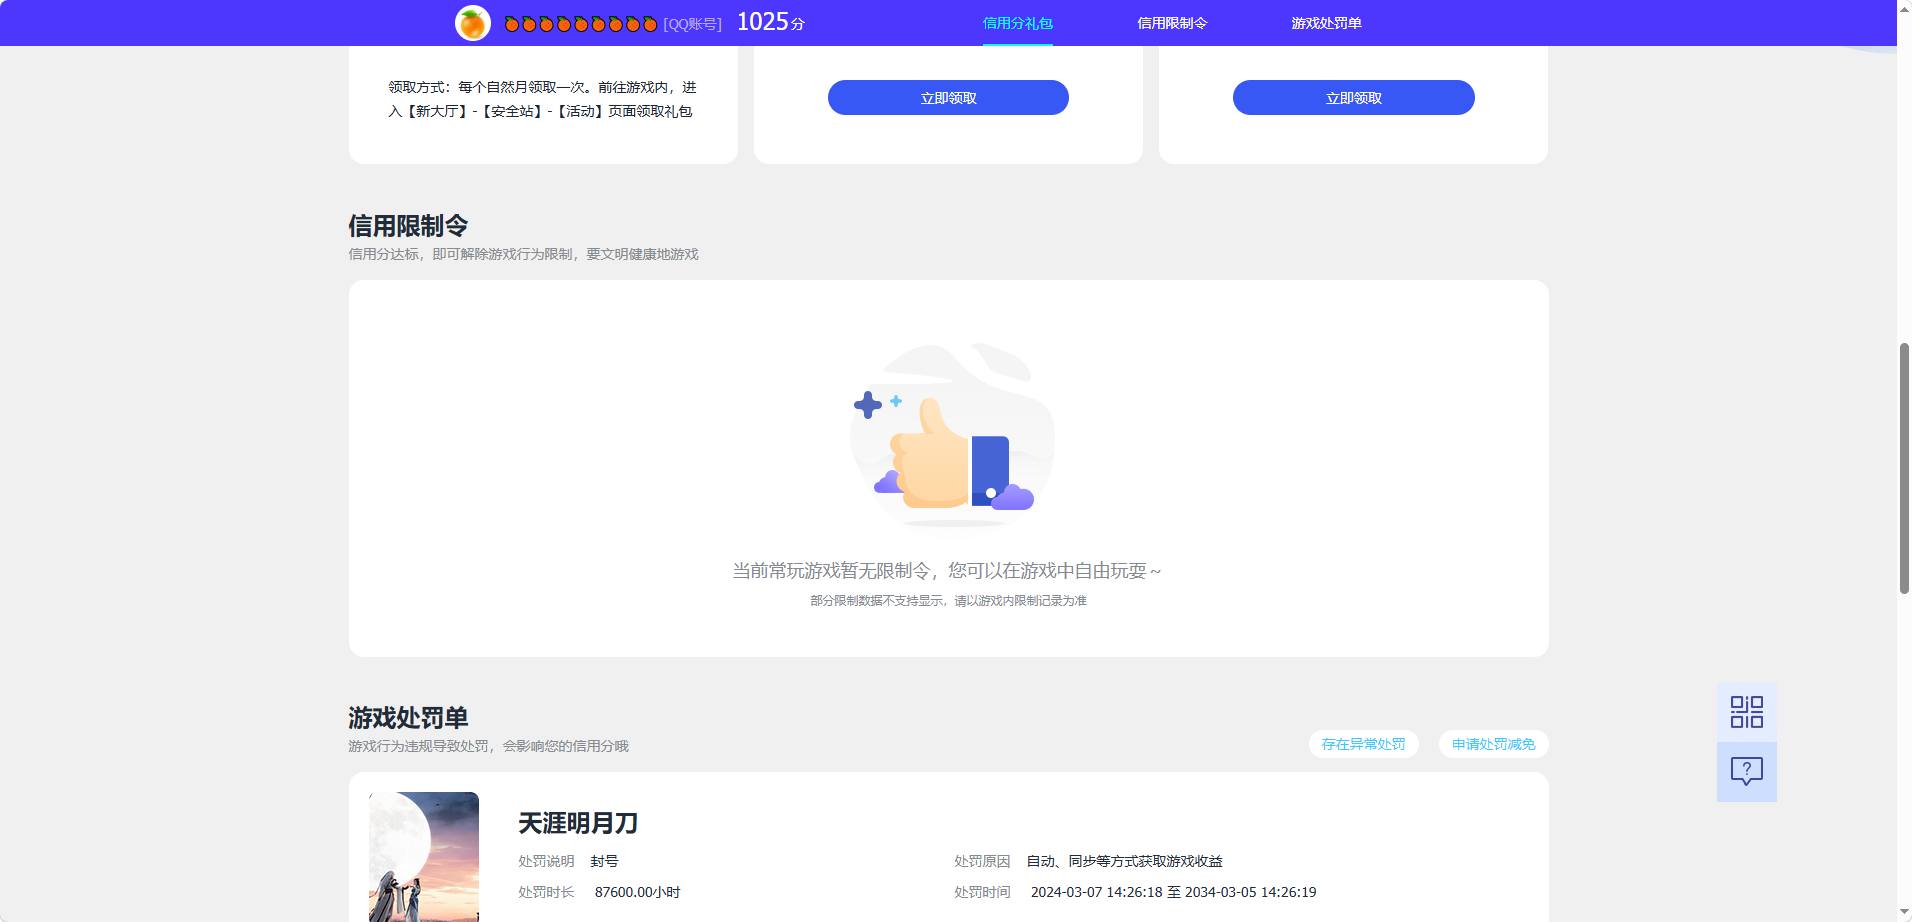Click the 天涯明月刀 game cover thumbnail
1912x922 pixels.
click(x=424, y=857)
